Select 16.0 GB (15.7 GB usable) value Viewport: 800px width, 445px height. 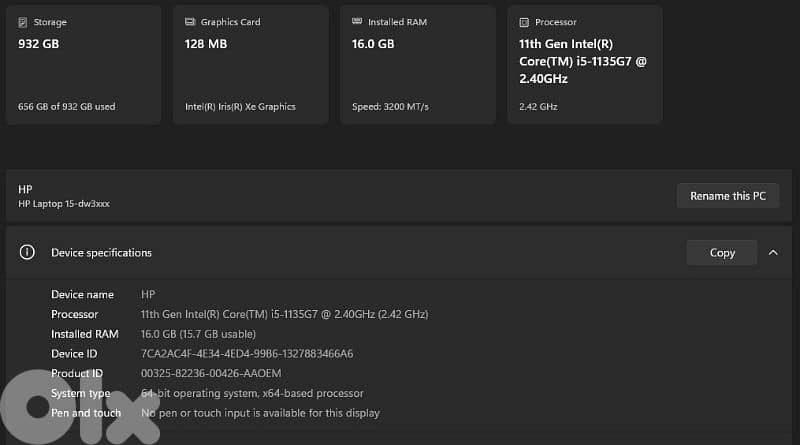[x=198, y=334]
